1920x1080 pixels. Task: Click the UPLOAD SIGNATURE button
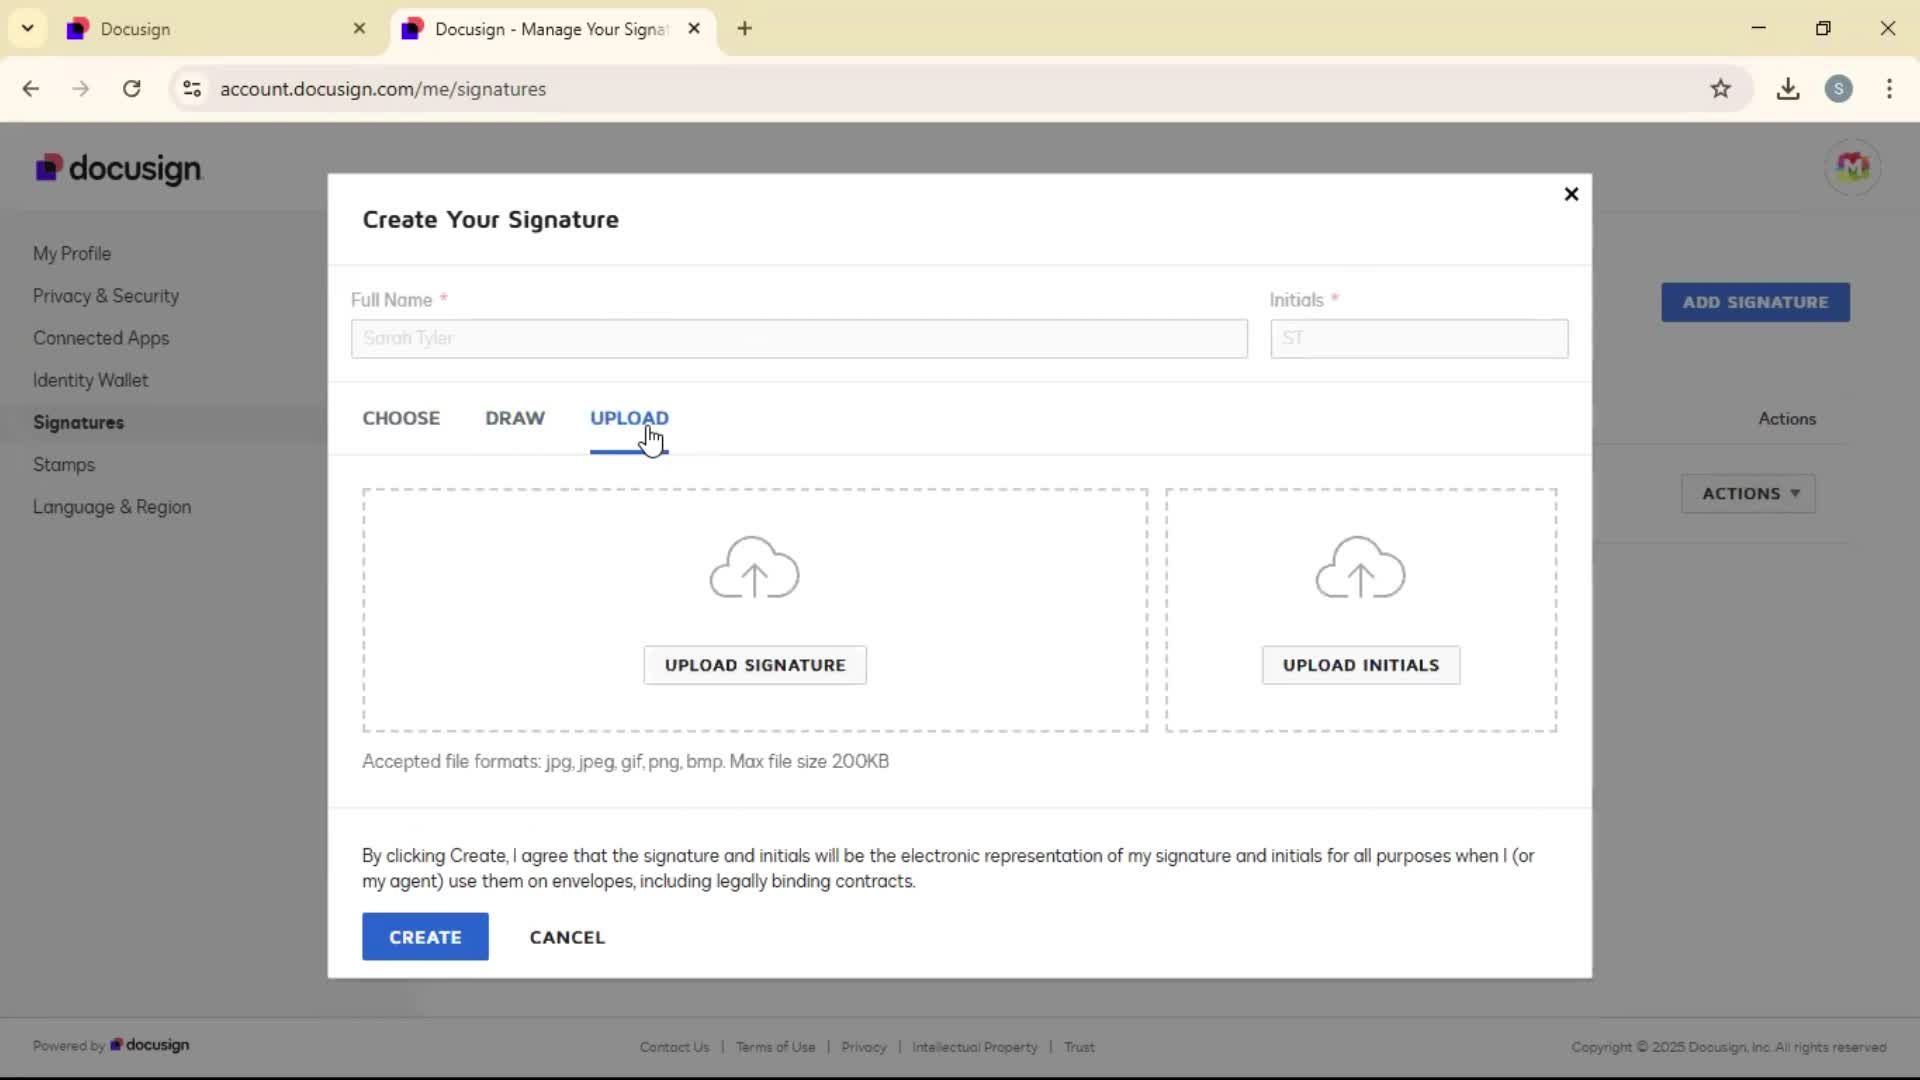coord(755,665)
